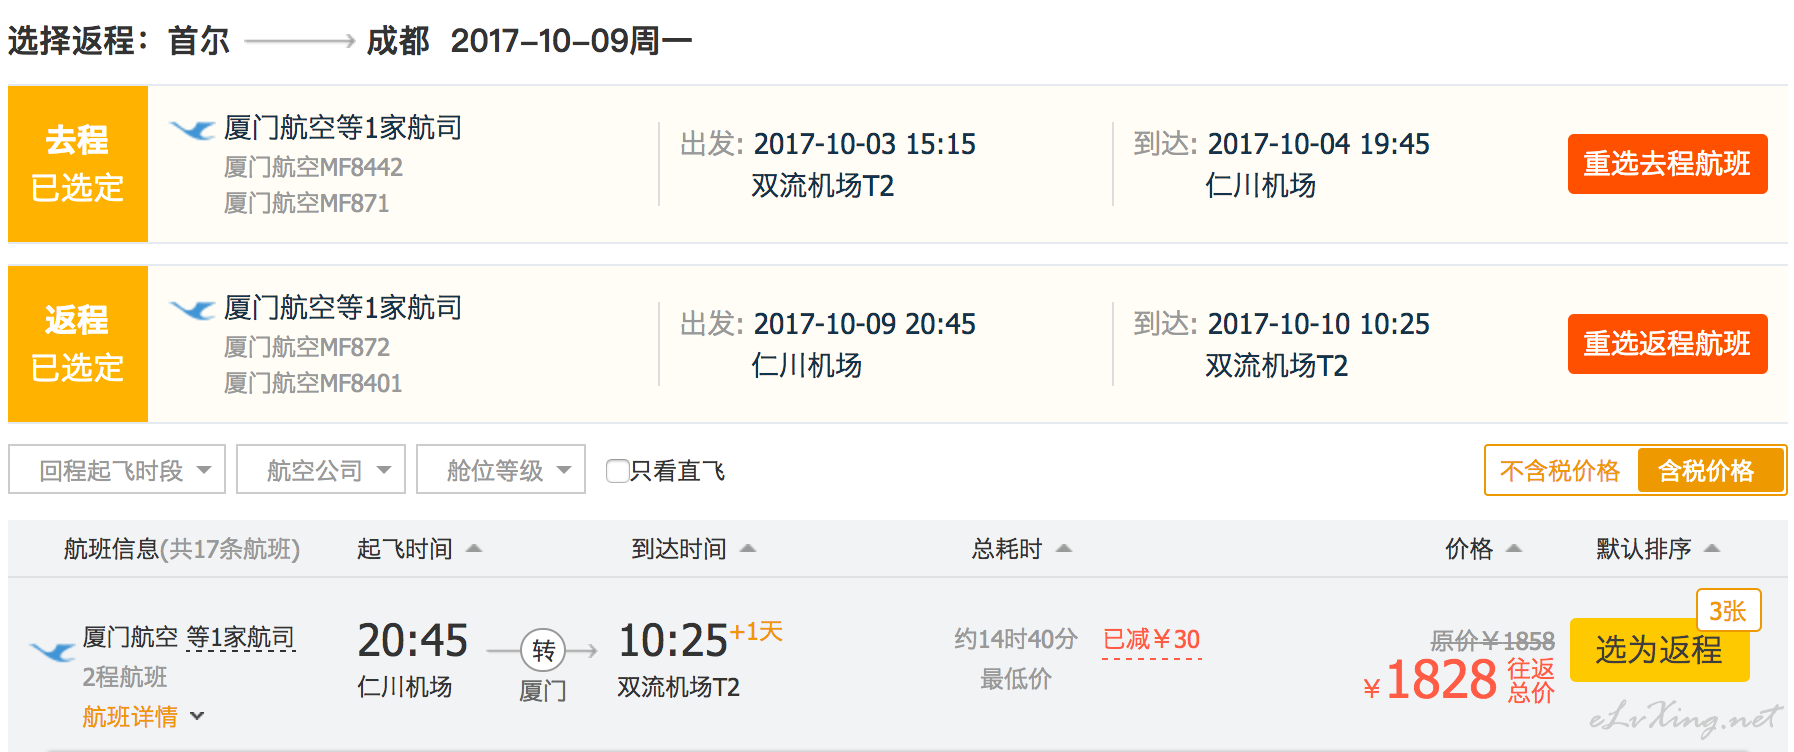Sort by departure time arrow
Viewport: 1794px width, 752px height.
point(474,548)
